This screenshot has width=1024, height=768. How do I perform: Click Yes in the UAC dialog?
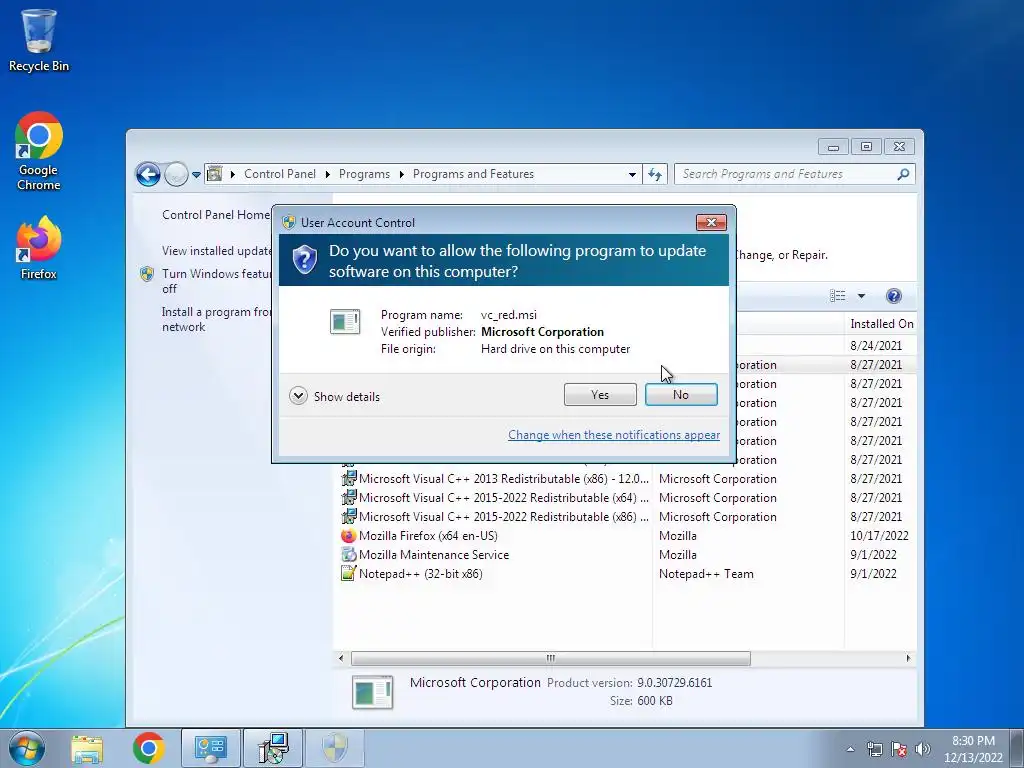(600, 394)
